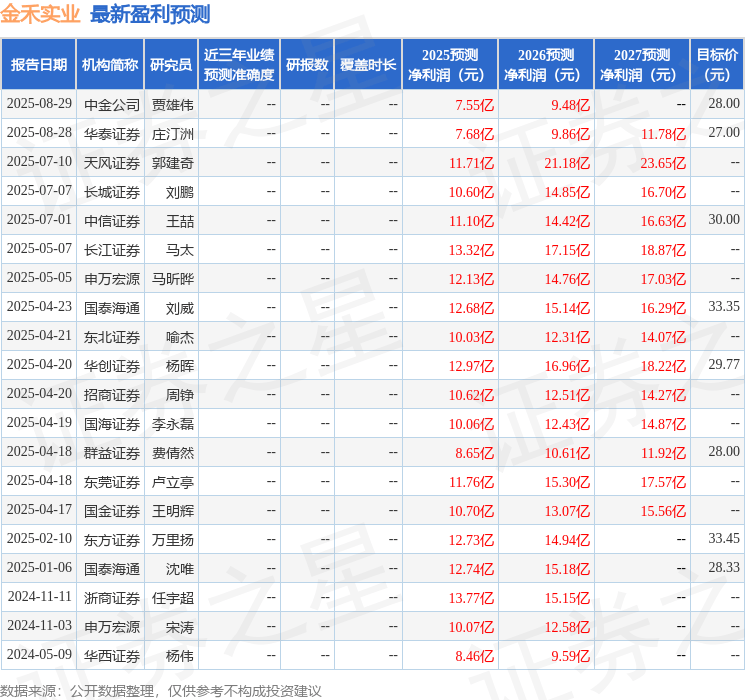Click the 最新盈利预测 heading text
Viewport: 745px width, 700px height.
tap(150, 15)
